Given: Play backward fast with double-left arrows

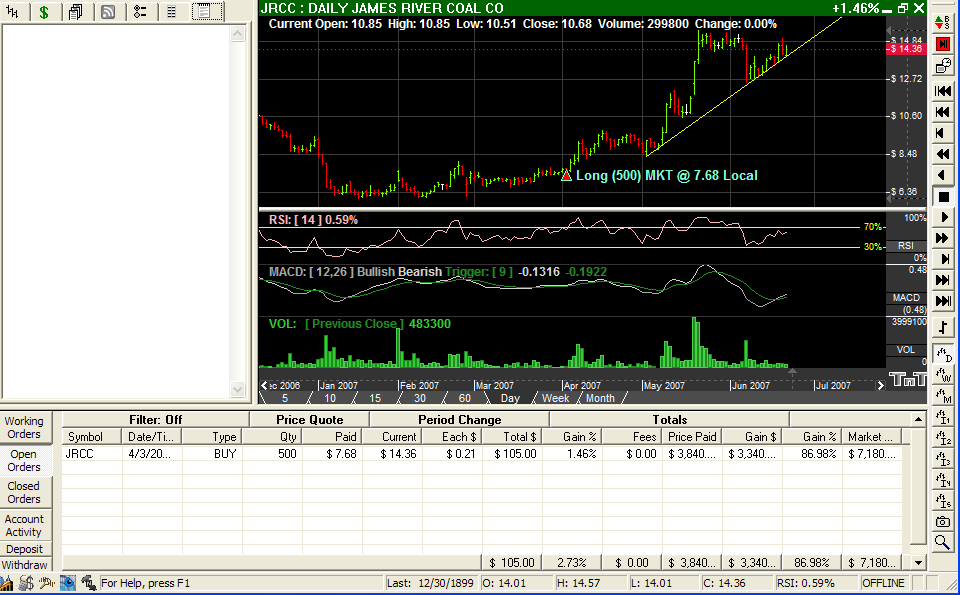Looking at the screenshot, I should (x=943, y=154).
